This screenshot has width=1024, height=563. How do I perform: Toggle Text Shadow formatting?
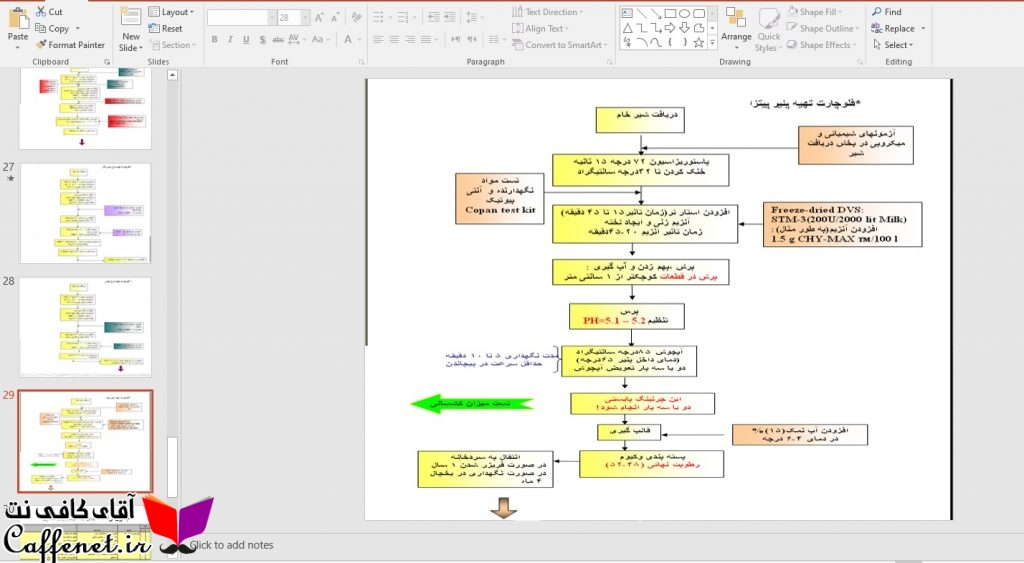262,40
